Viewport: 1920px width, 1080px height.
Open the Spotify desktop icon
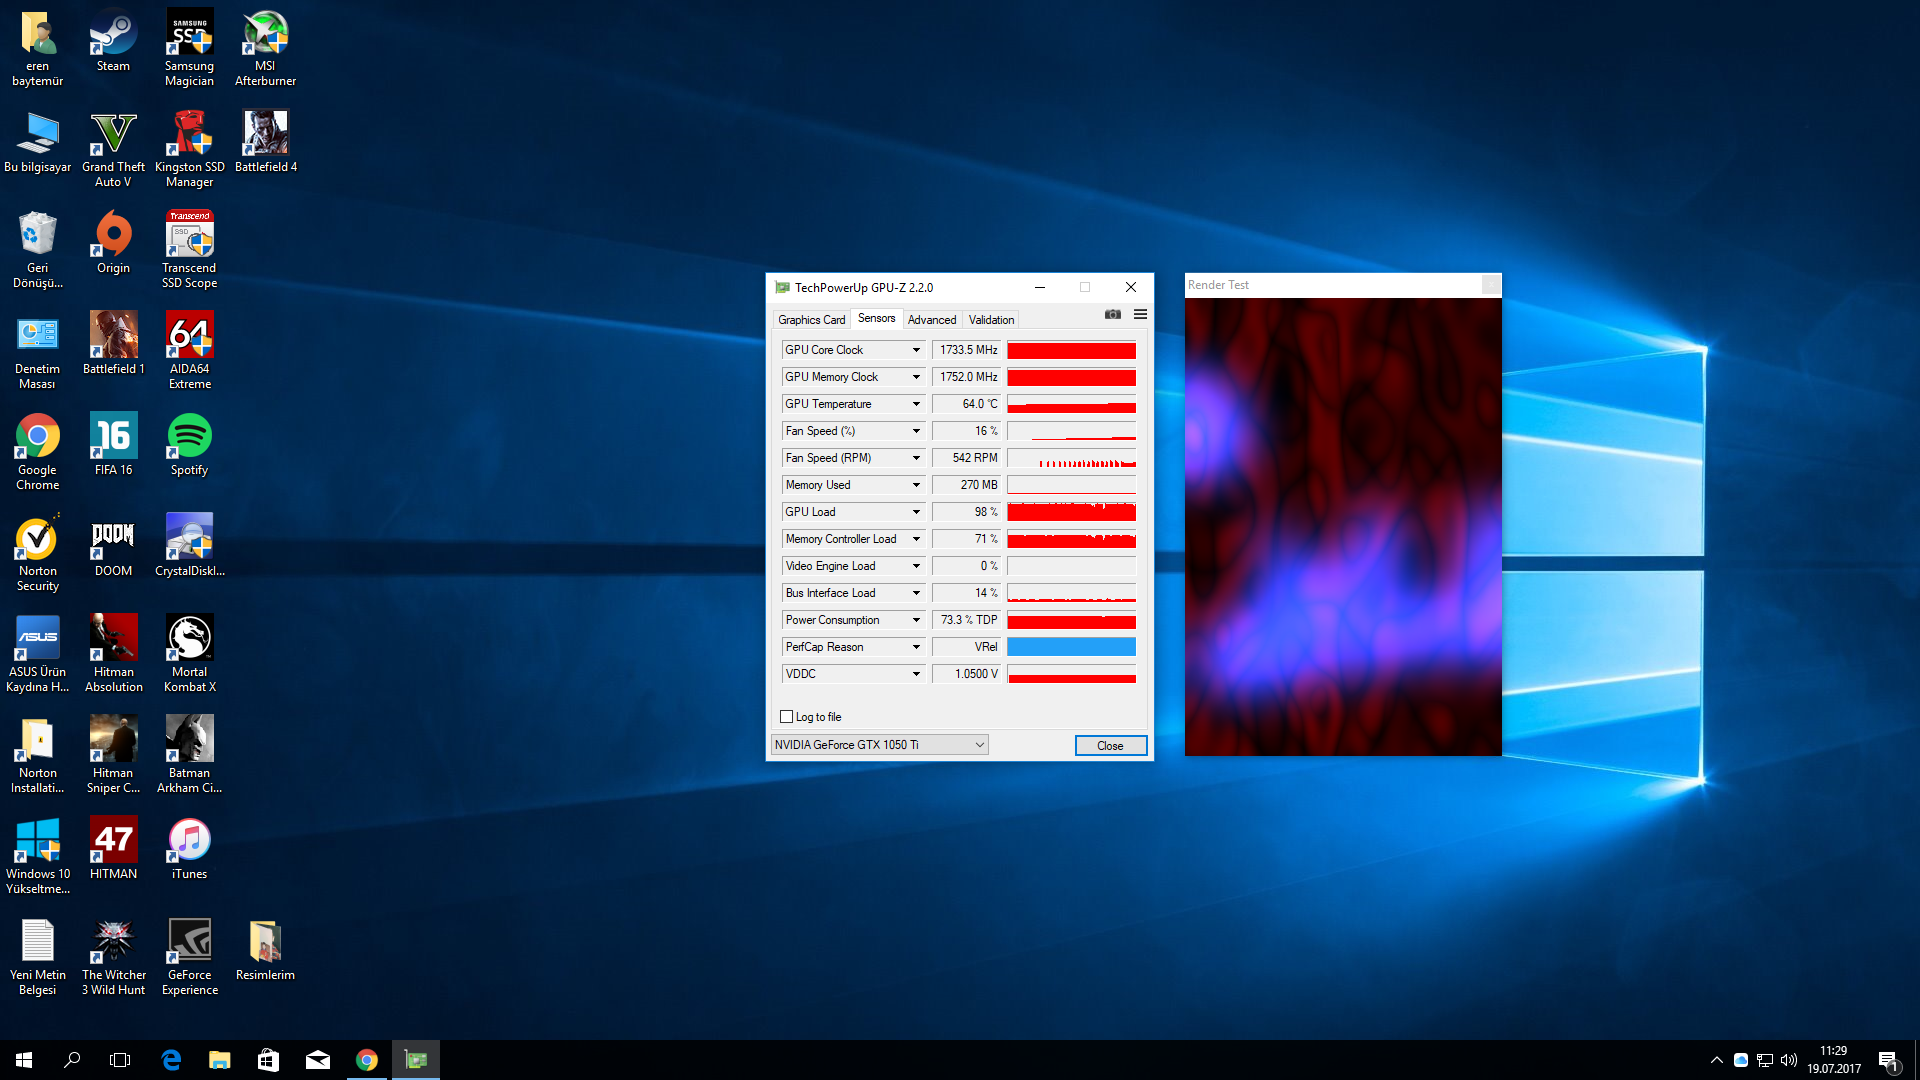[x=189, y=445]
